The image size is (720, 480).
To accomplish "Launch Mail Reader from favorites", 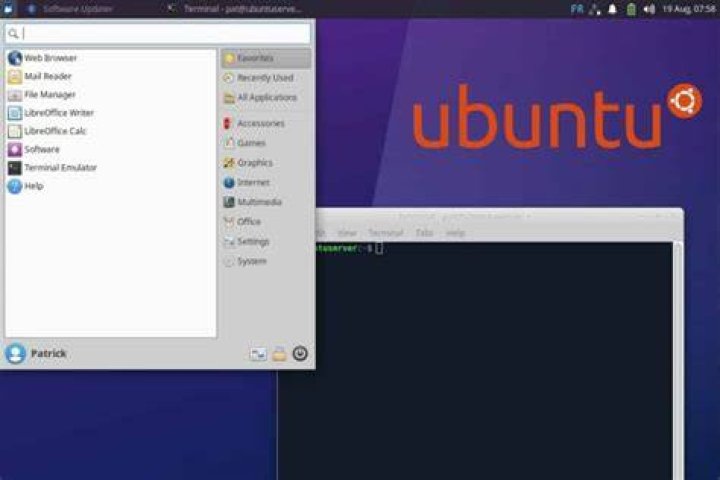I will point(111,76).
